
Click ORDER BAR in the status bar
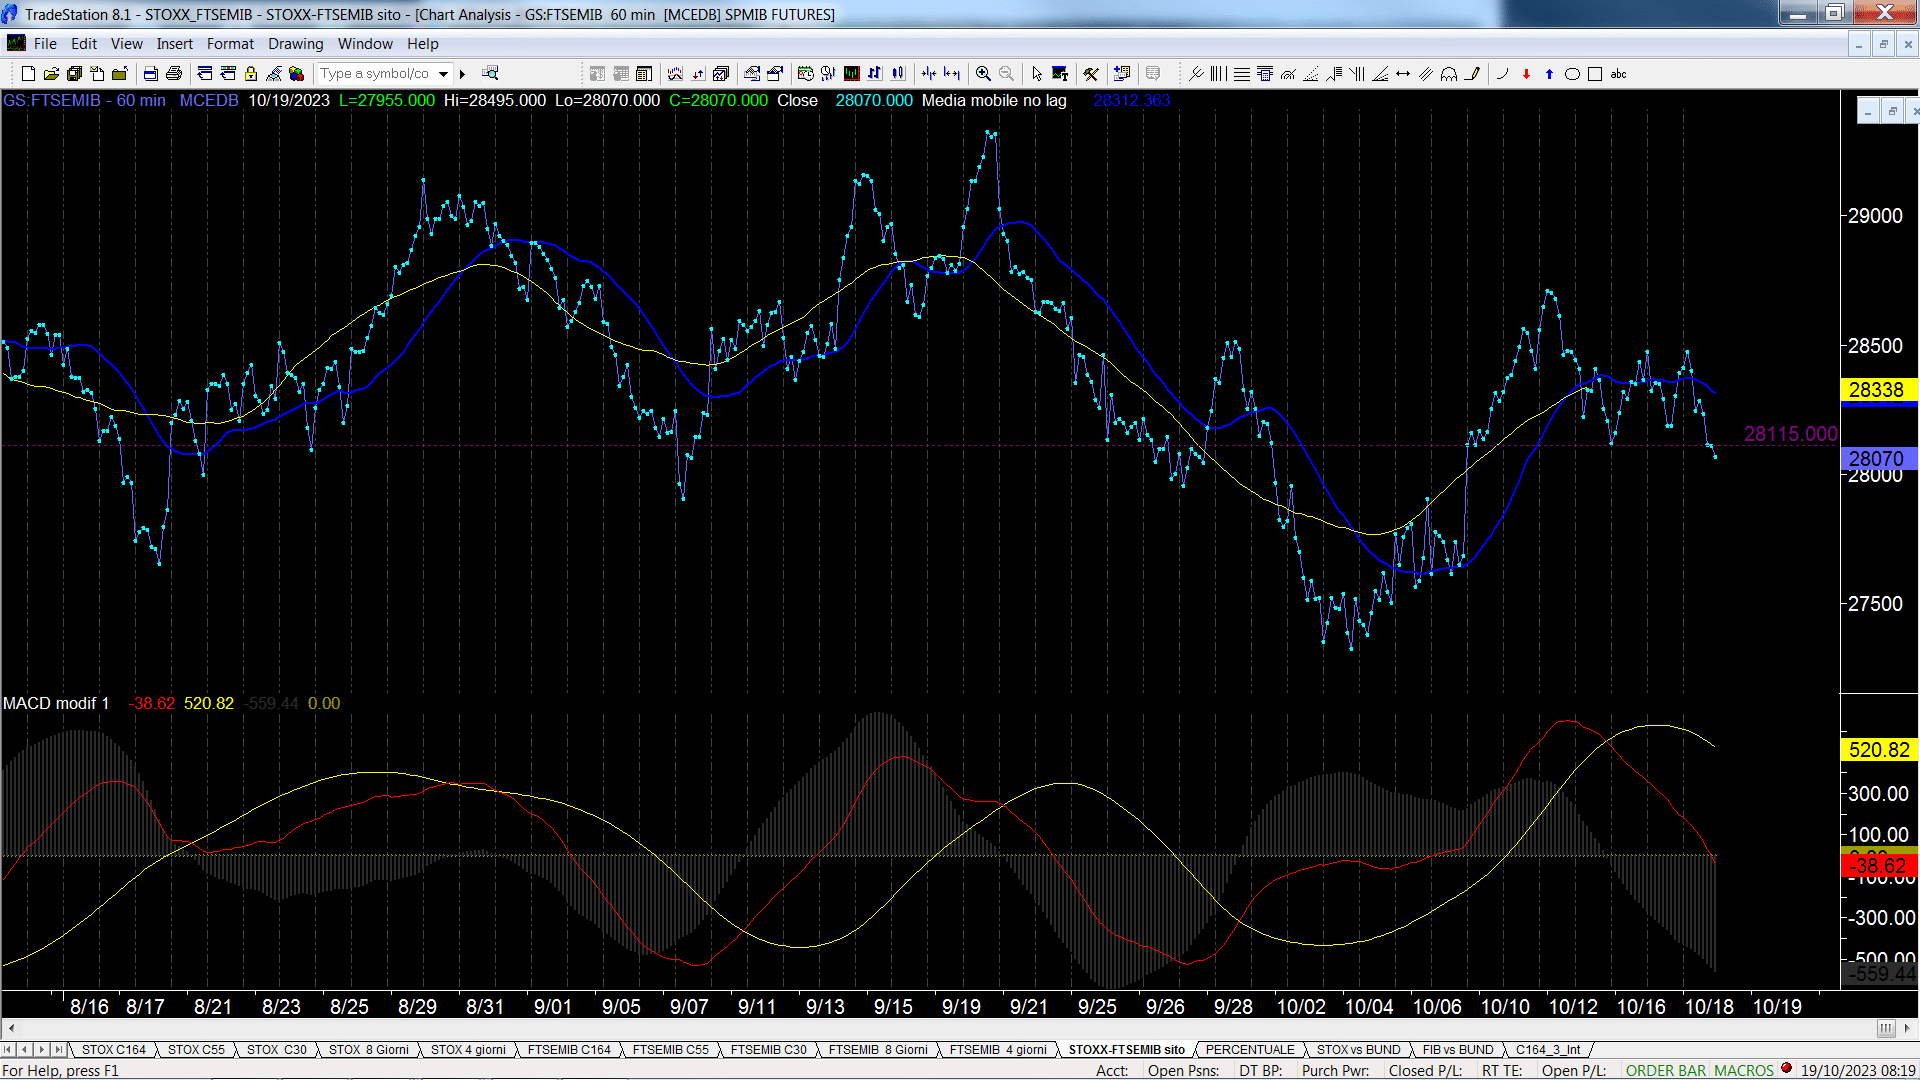click(x=1666, y=1071)
